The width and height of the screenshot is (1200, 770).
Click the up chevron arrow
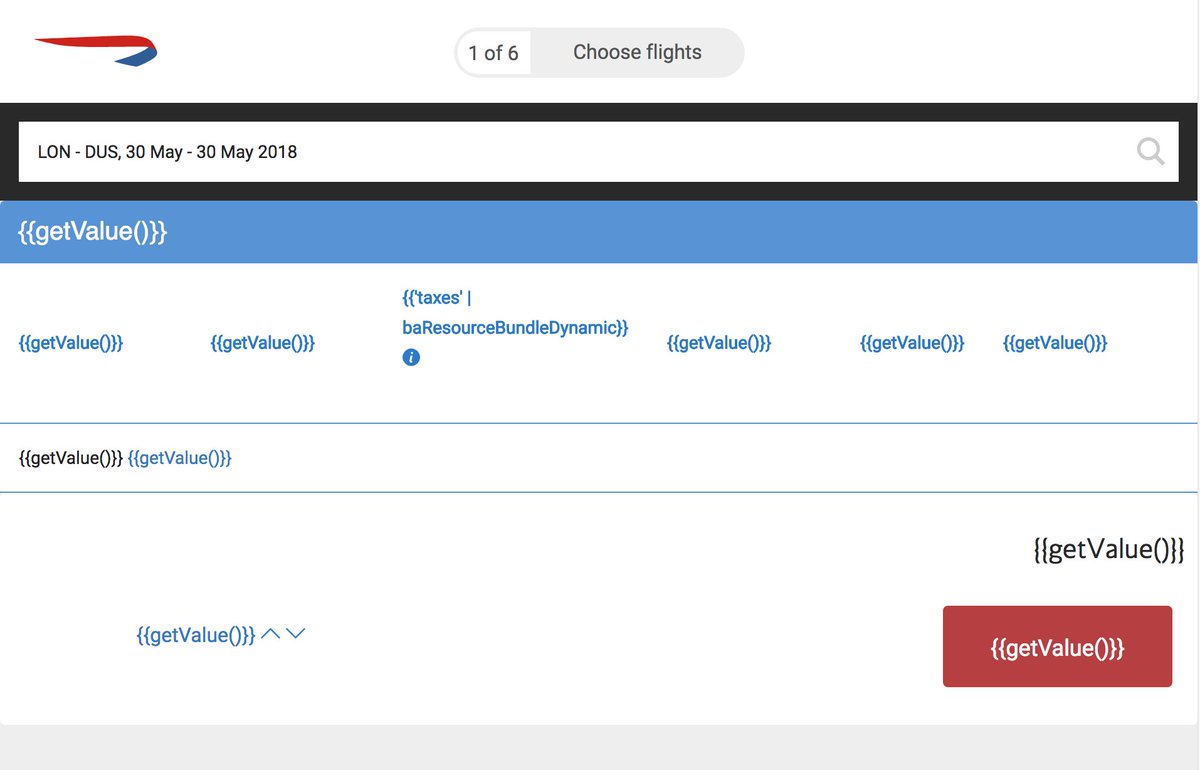[x=270, y=634]
